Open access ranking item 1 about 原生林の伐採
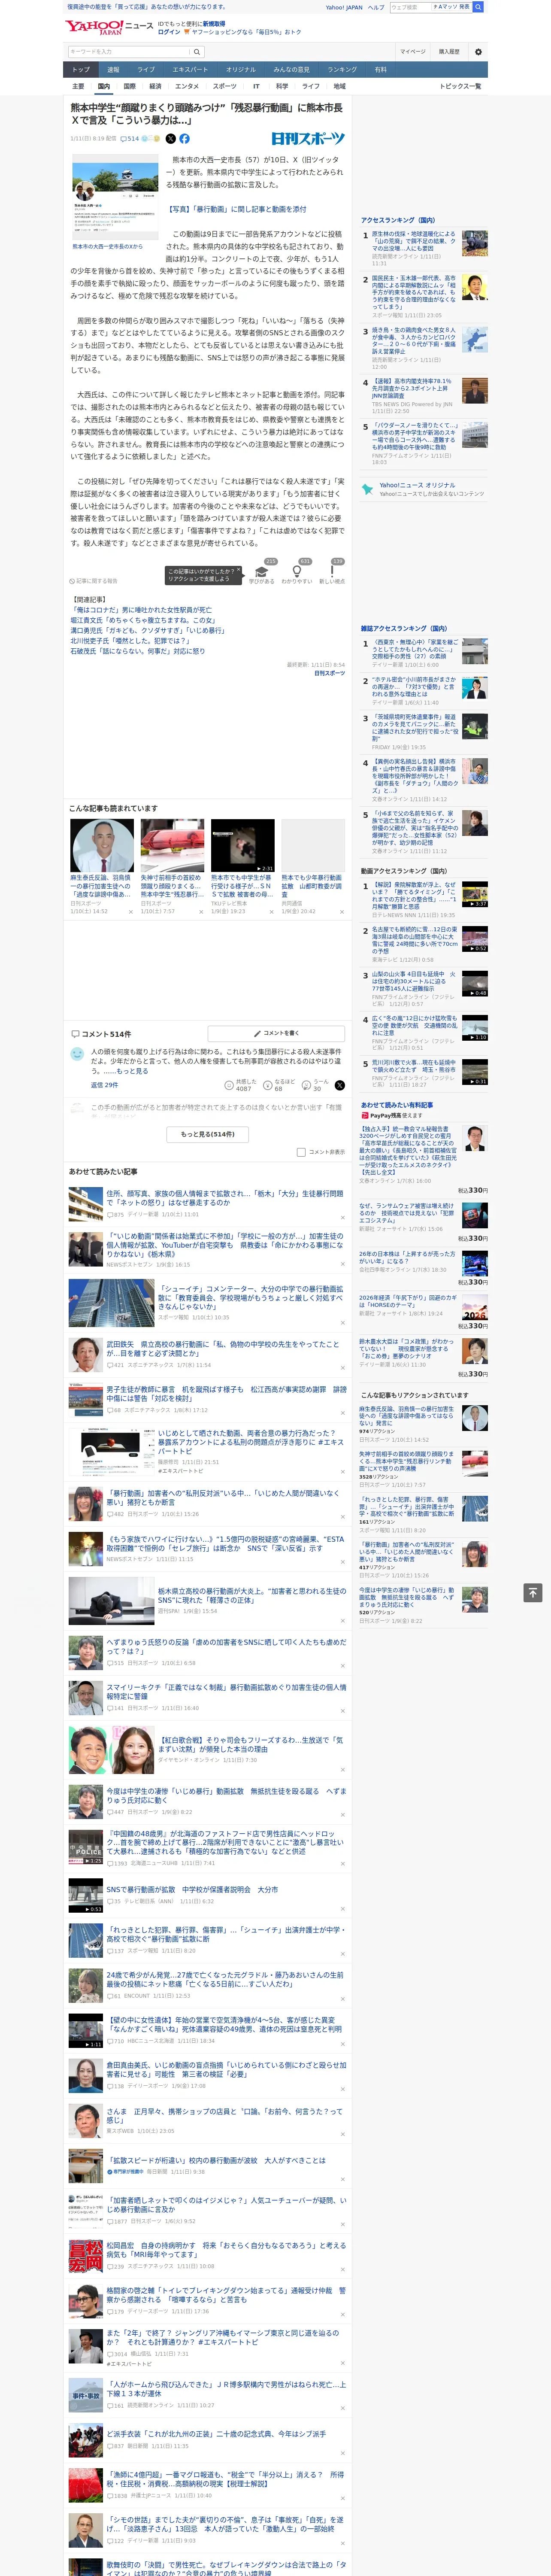 [x=414, y=241]
